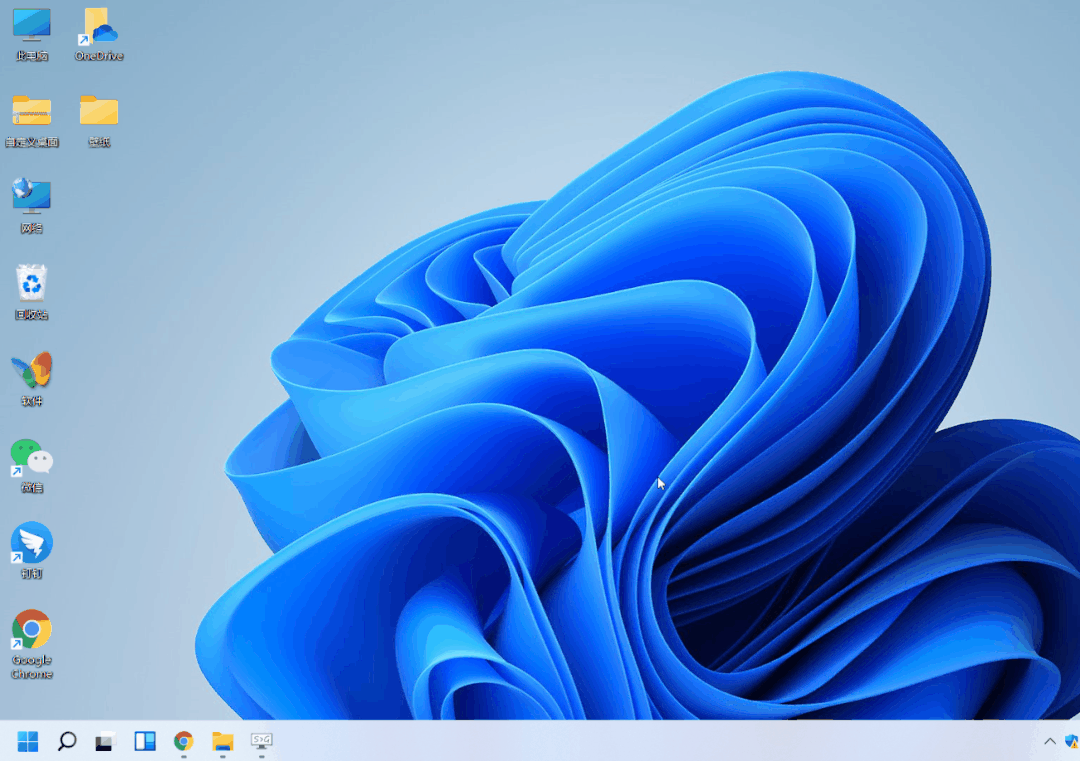Viewport: 1080px width, 761px height.
Task: Open File Explorer from the taskbar
Action: tap(223, 741)
